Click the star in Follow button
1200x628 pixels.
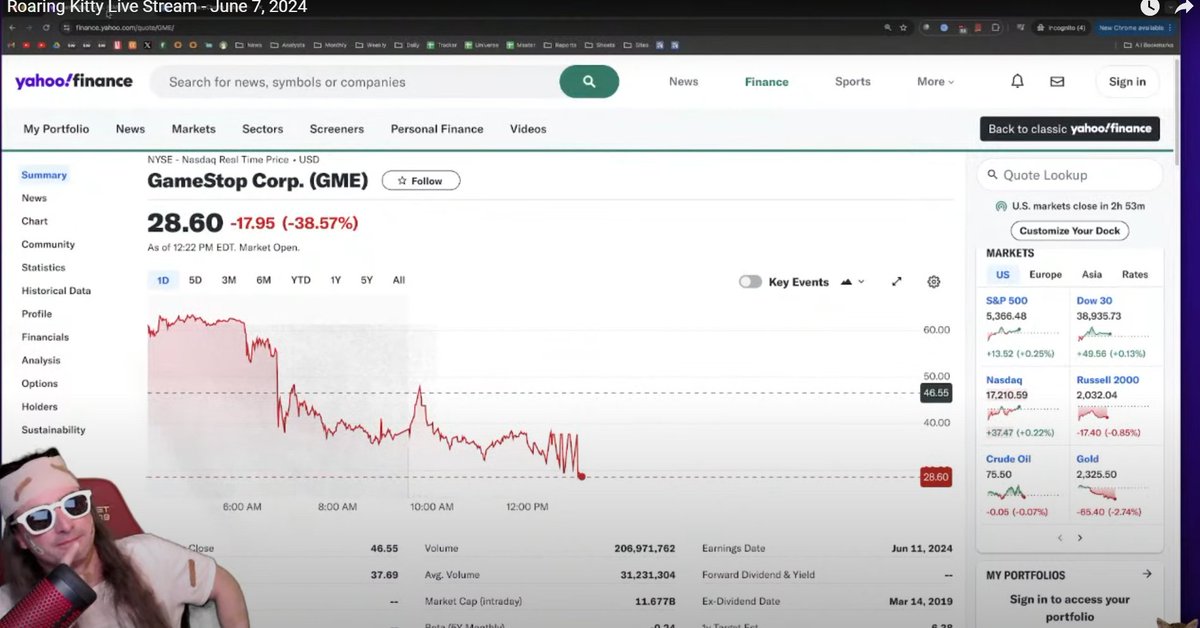click(402, 181)
